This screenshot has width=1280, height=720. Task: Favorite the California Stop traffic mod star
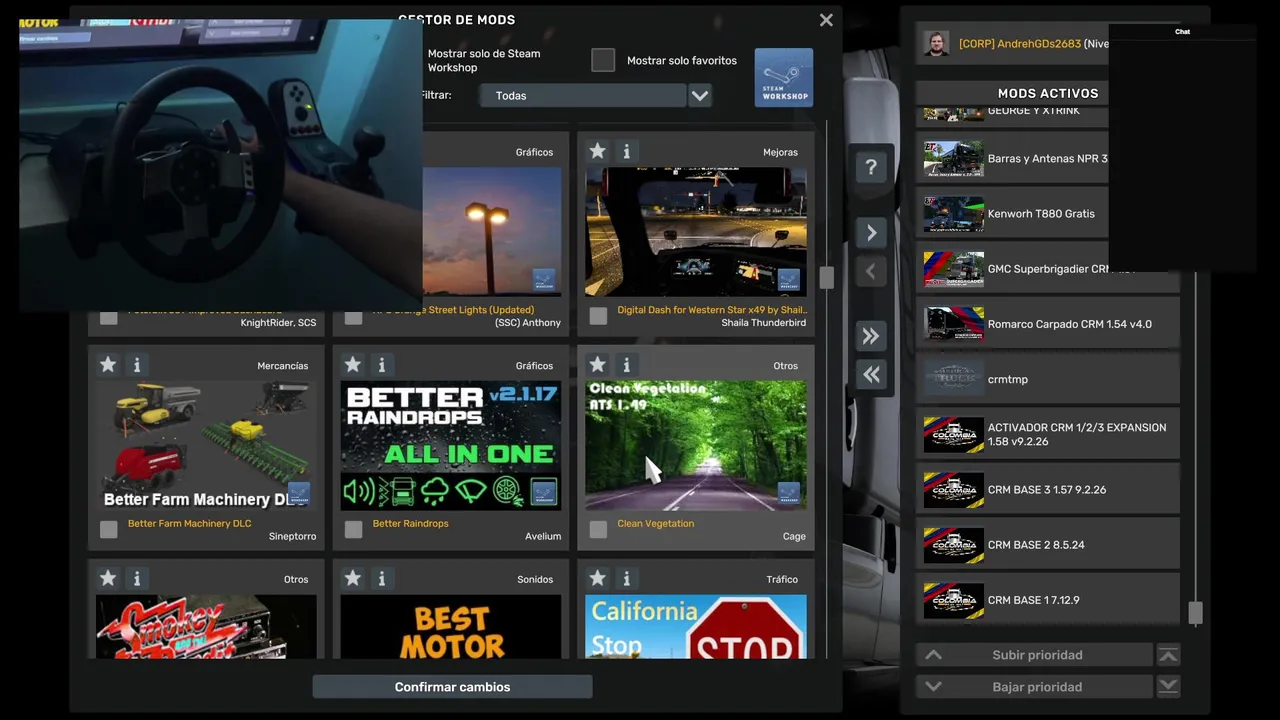coord(597,578)
